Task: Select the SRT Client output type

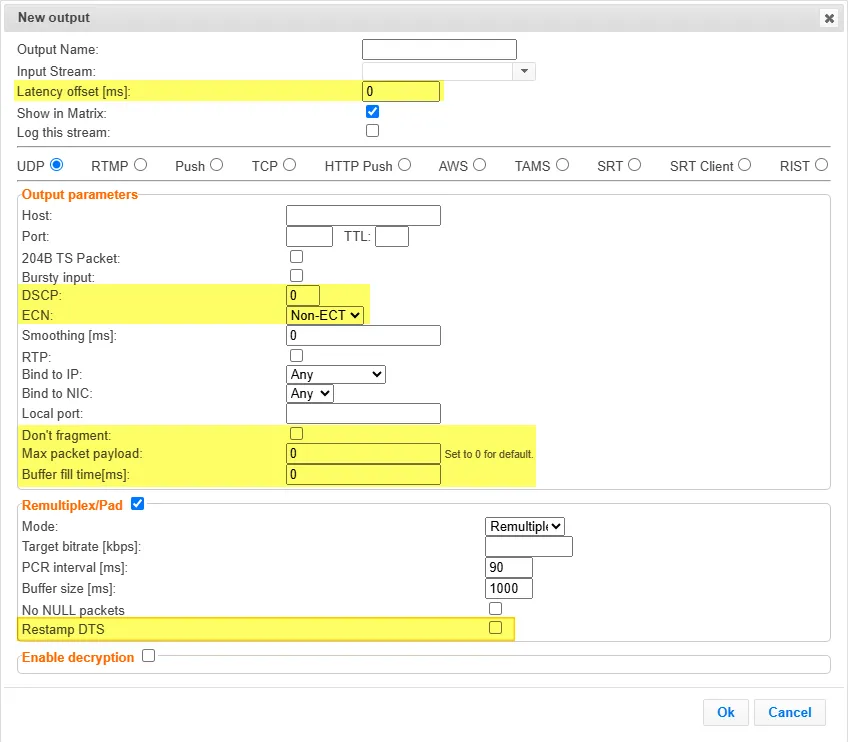Action: pyautogui.click(x=745, y=164)
